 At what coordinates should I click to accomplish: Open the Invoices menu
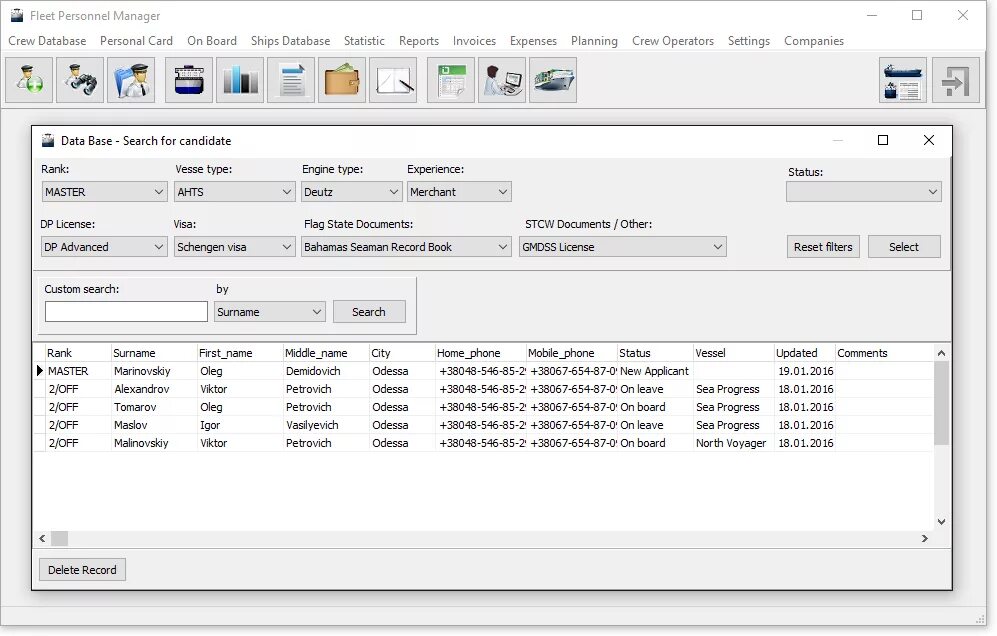pyautogui.click(x=474, y=41)
